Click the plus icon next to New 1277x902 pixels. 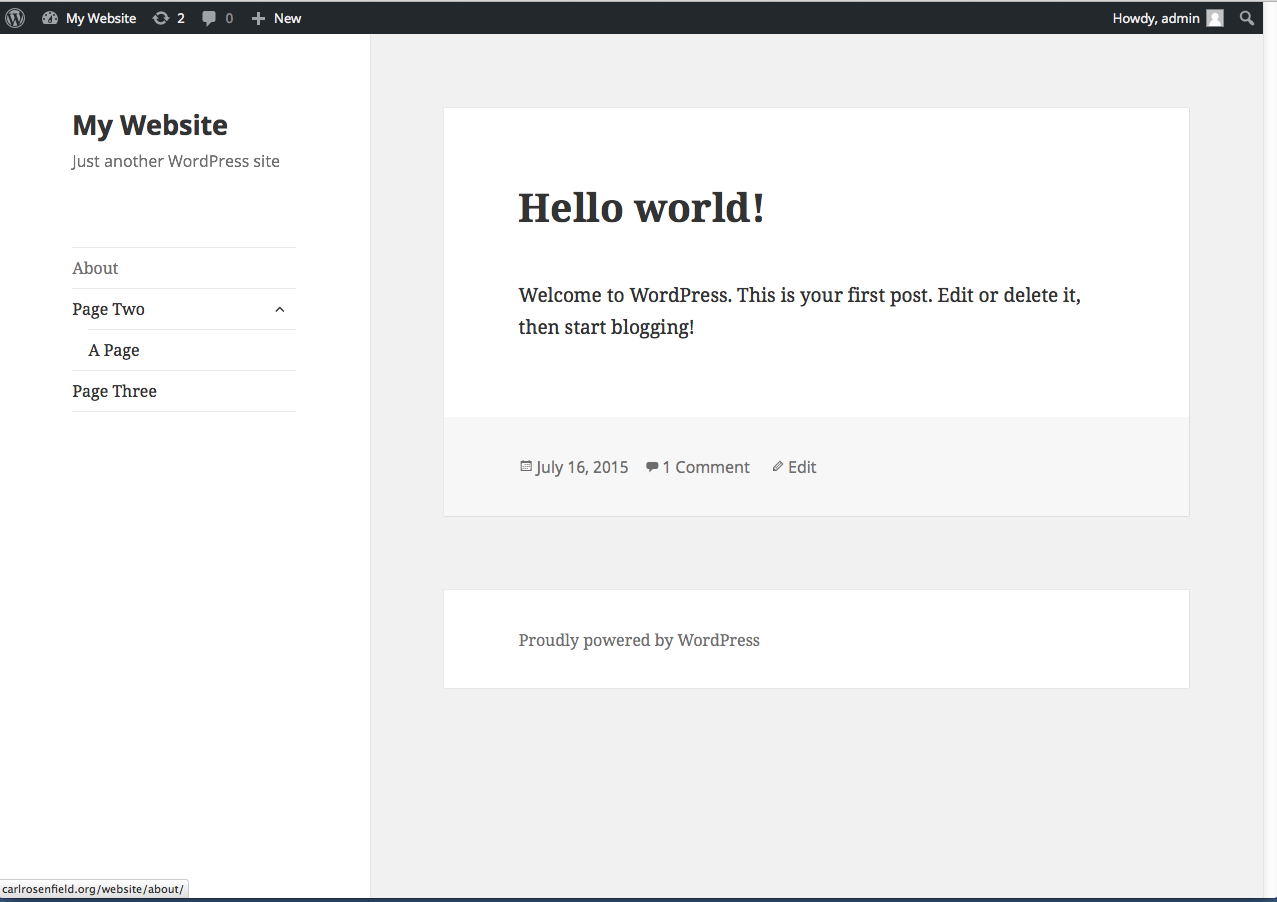point(258,18)
